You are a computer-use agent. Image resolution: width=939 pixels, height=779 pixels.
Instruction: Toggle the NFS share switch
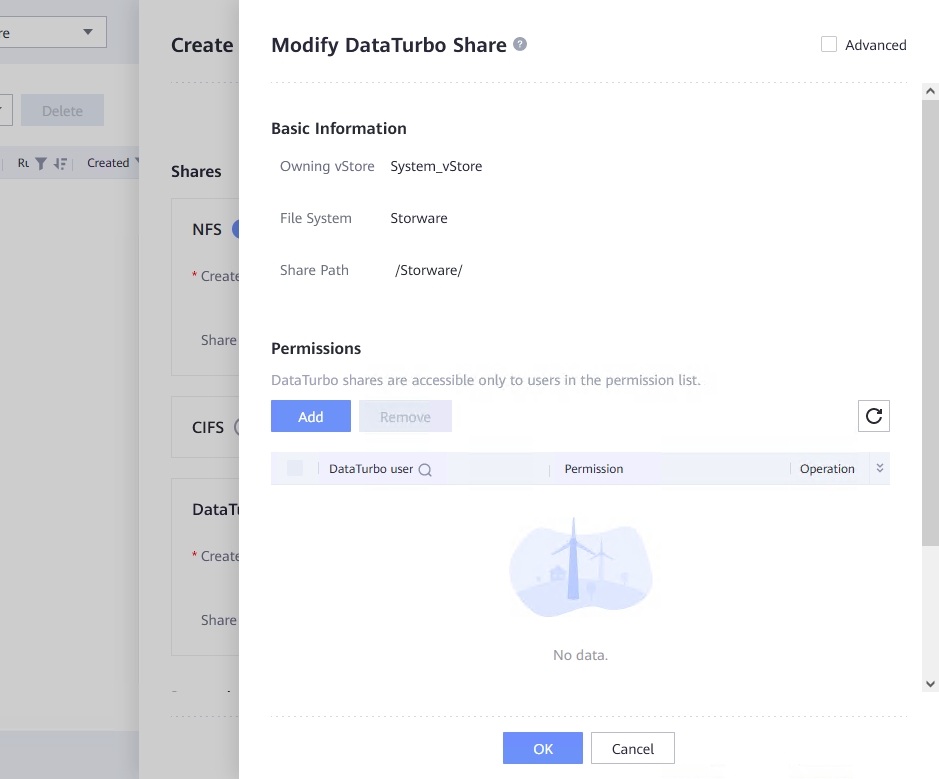(236, 229)
